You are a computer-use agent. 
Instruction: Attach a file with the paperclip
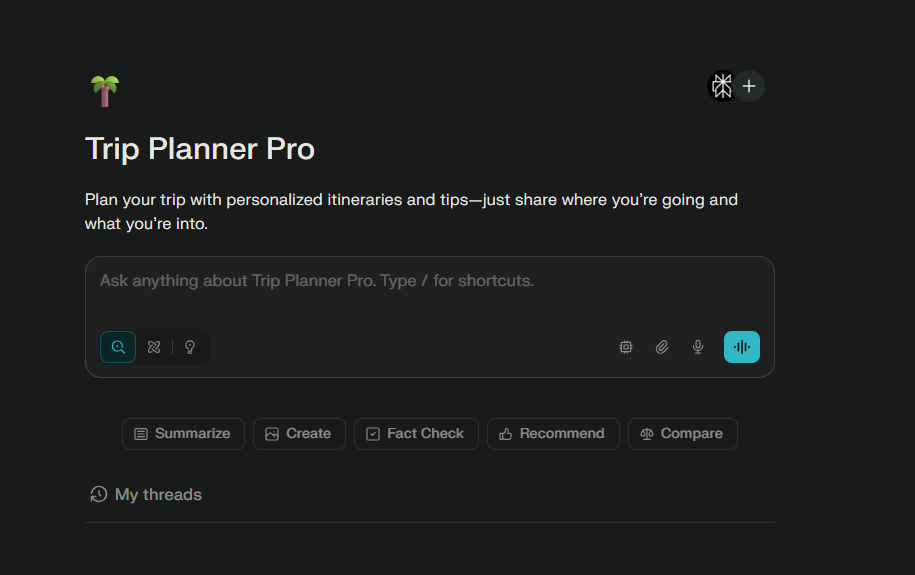click(662, 347)
